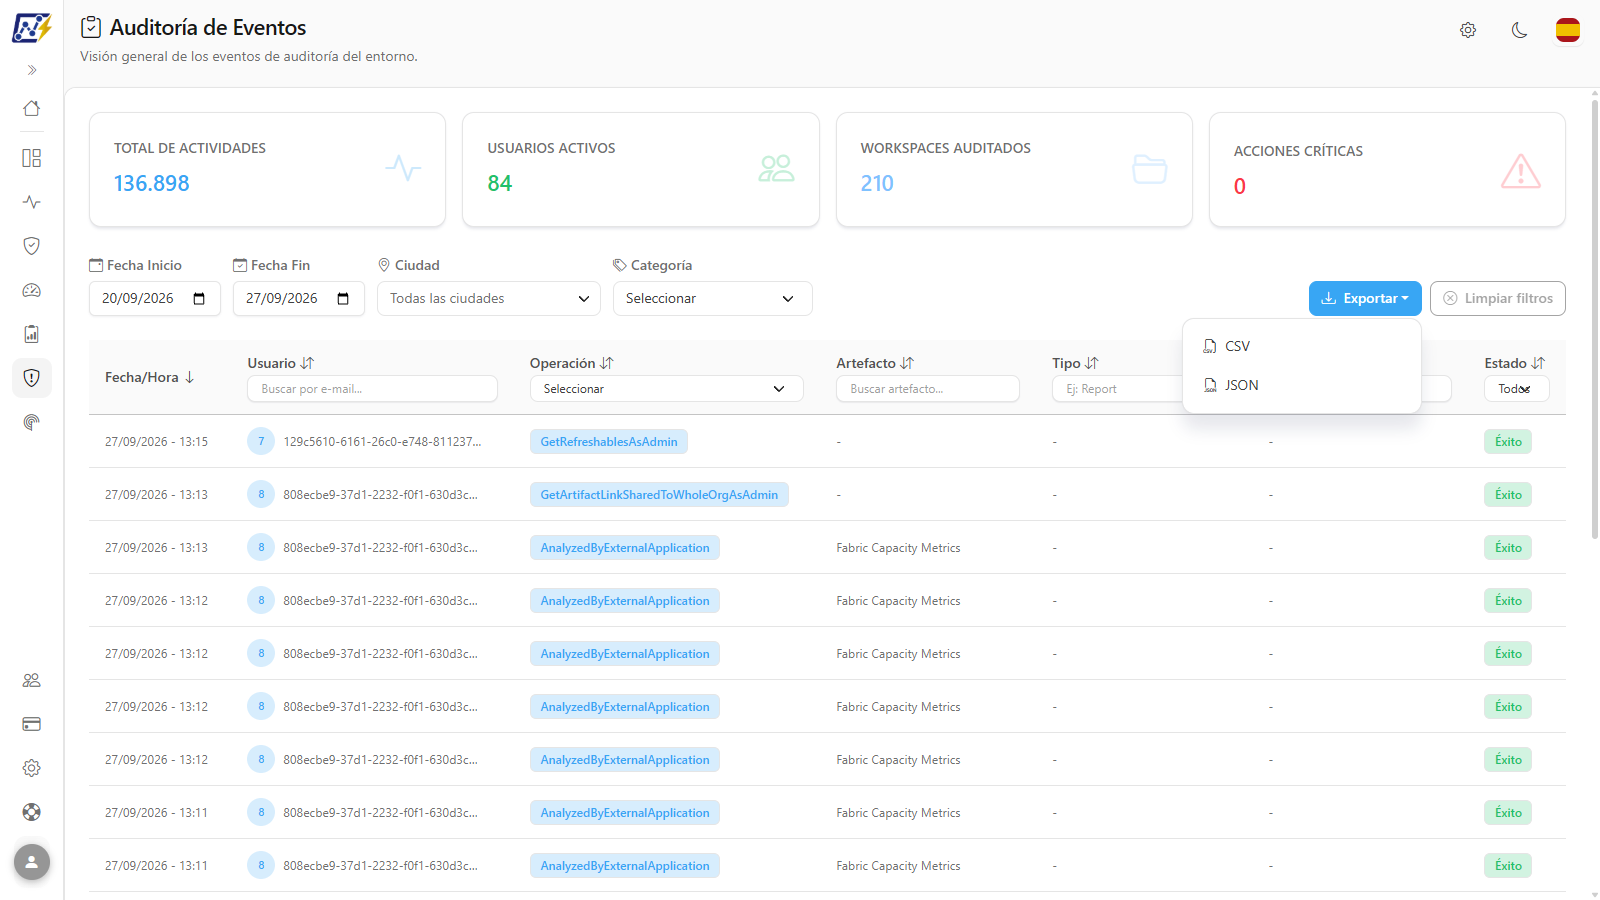Open the activity pulse icon in the sidebar
The width and height of the screenshot is (1600, 900).
click(32, 202)
